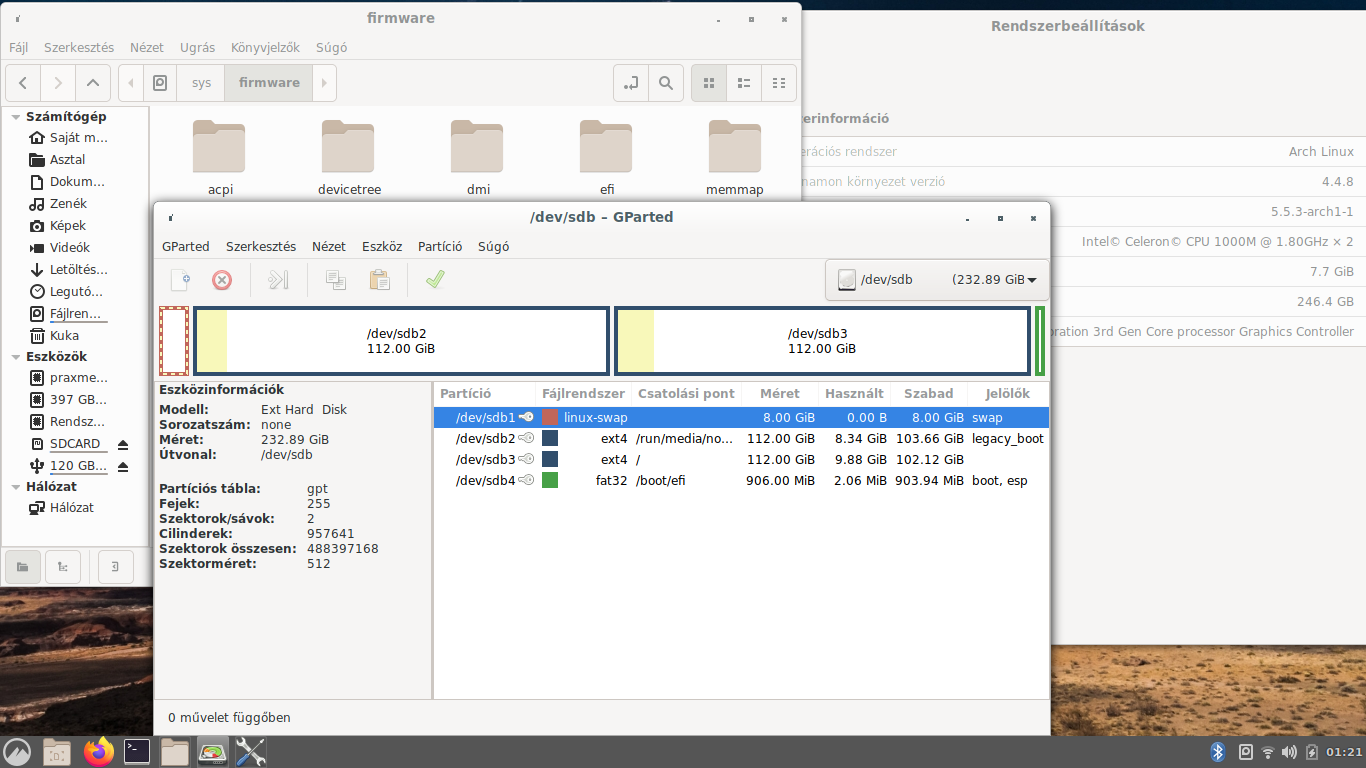Click the green fat32 color square of sdb4
The image size is (1366, 768).
[x=550, y=481]
